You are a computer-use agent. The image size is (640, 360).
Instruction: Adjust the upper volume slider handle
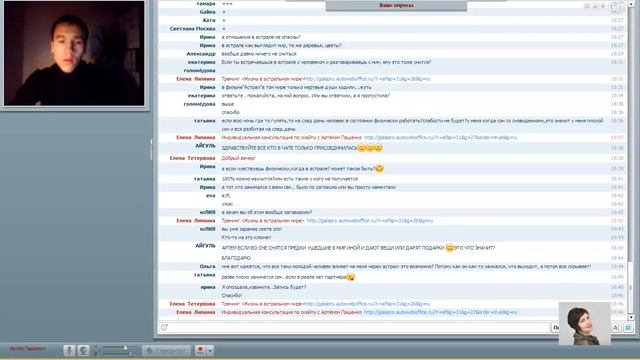125,348
